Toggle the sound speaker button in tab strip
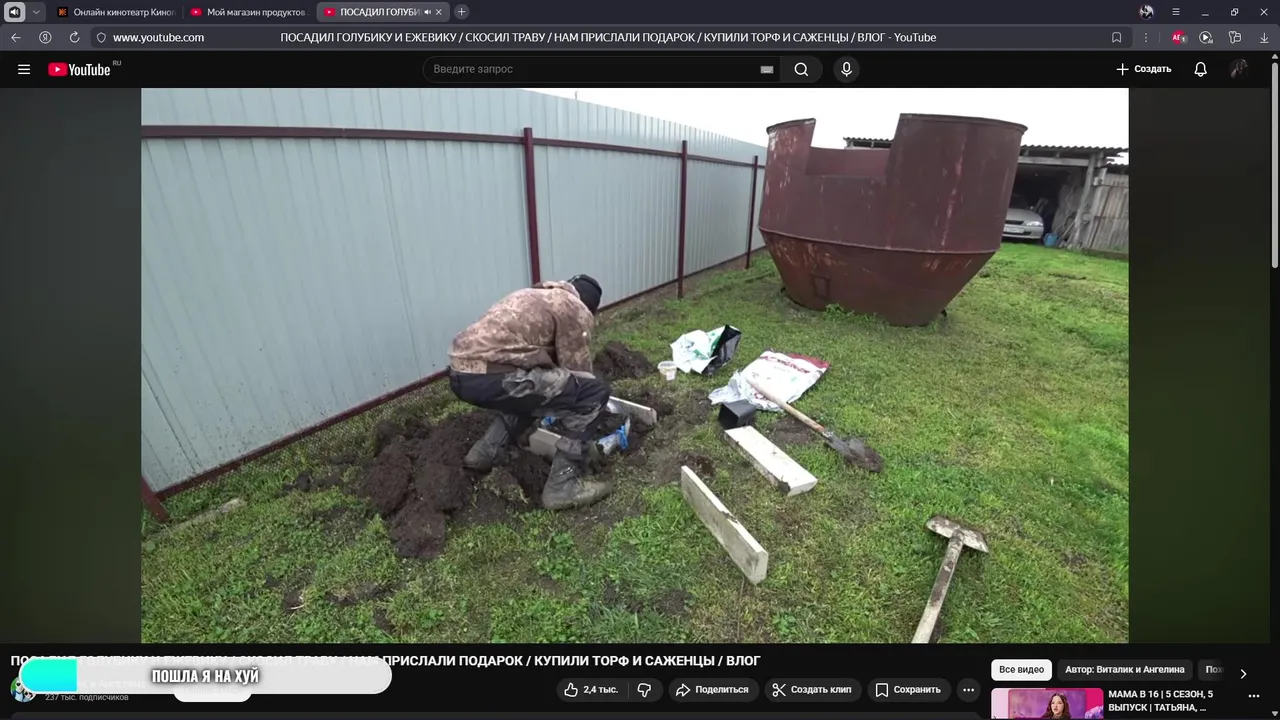Image resolution: width=1280 pixels, height=720 pixels. [x=15, y=12]
